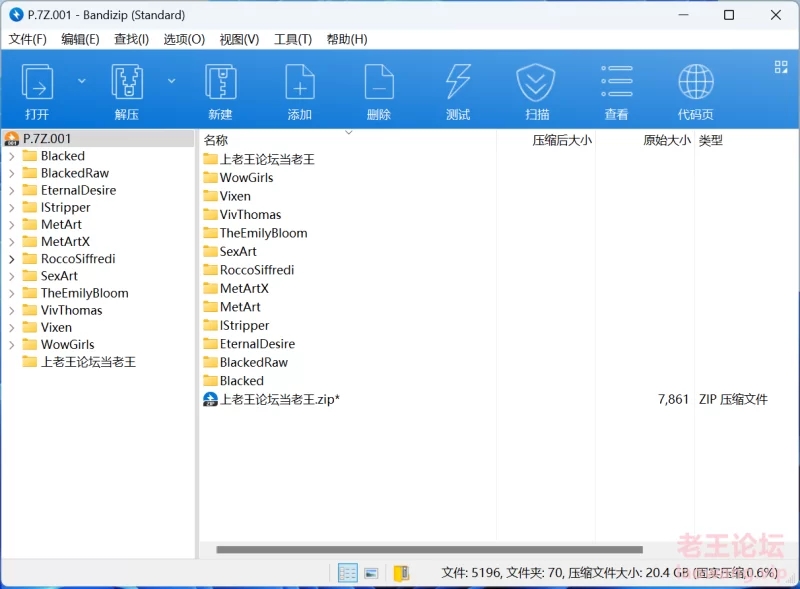Open the 文件(F) menu
800x589 pixels.
(28, 39)
